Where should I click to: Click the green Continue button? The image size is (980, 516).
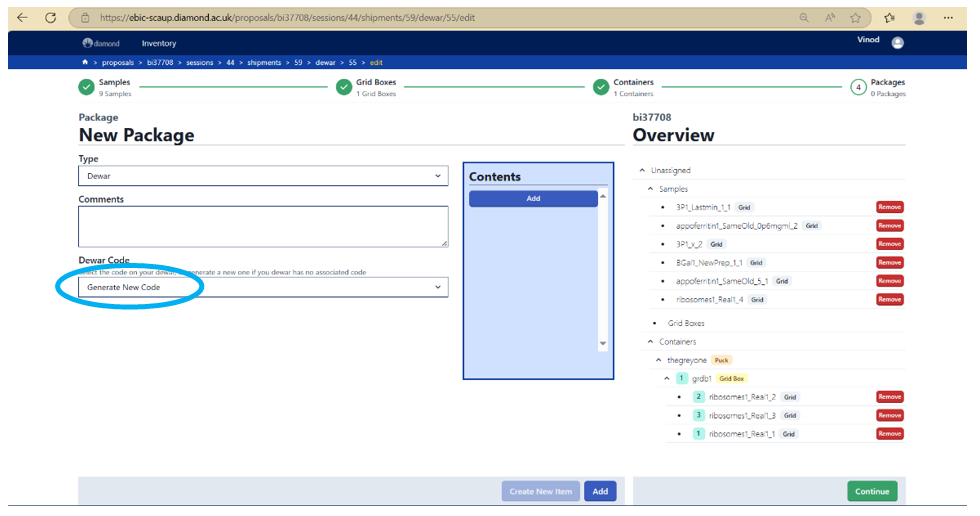pos(872,492)
